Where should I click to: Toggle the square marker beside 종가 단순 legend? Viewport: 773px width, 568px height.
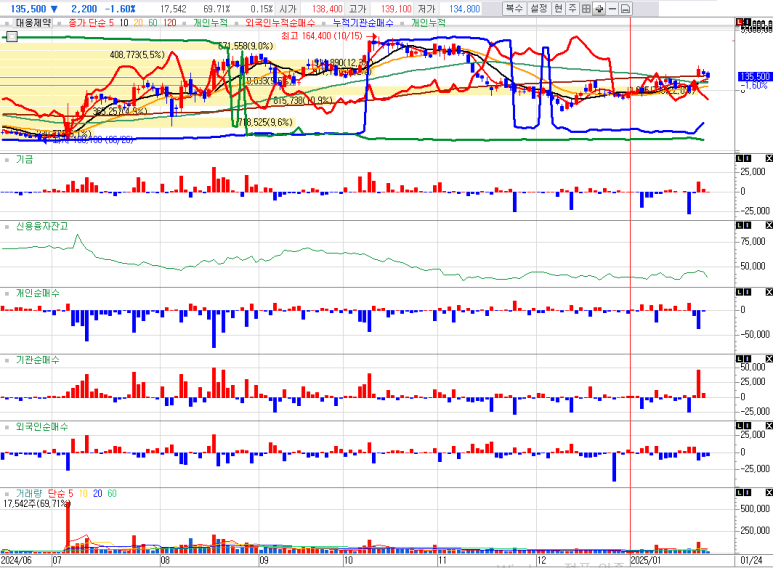[60, 23]
